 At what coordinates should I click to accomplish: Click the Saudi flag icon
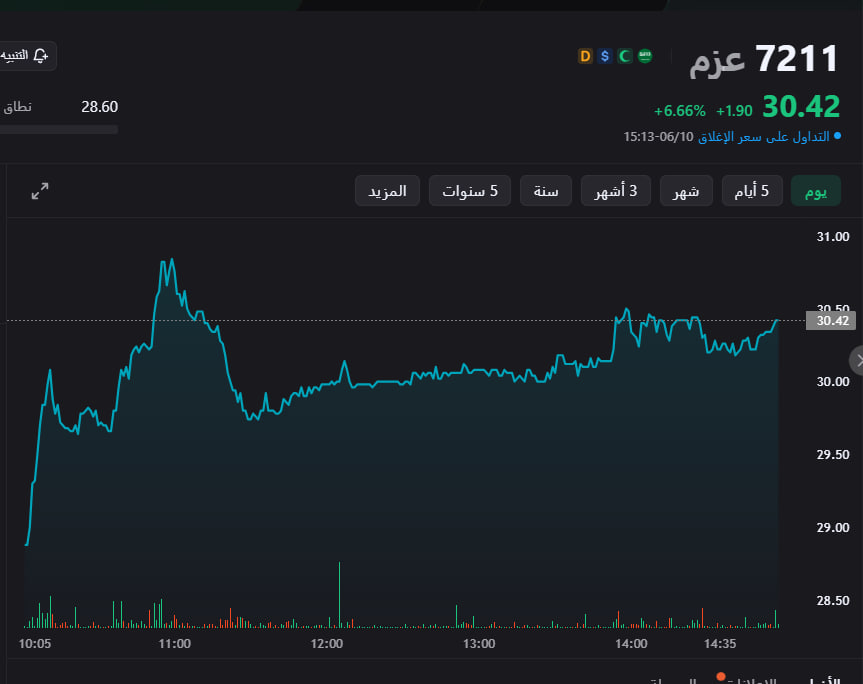(644, 56)
